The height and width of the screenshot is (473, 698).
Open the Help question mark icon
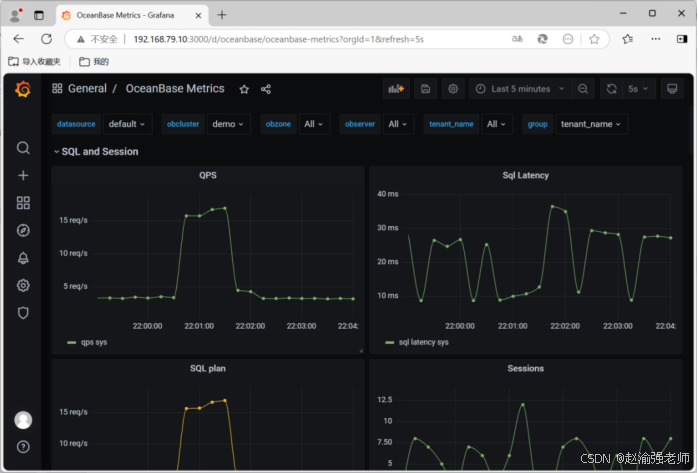pyautogui.click(x=23, y=447)
